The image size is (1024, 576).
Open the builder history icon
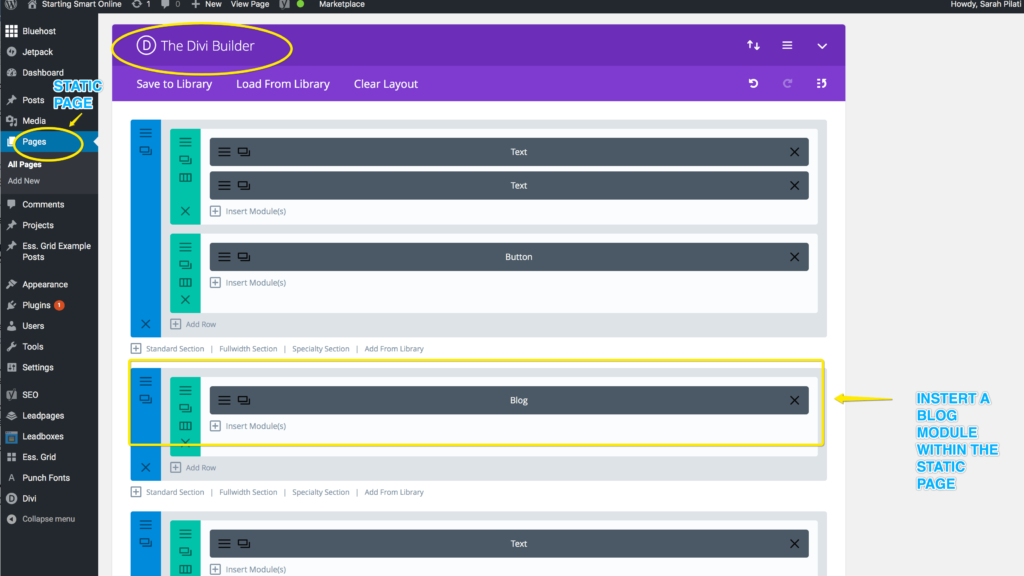822,84
